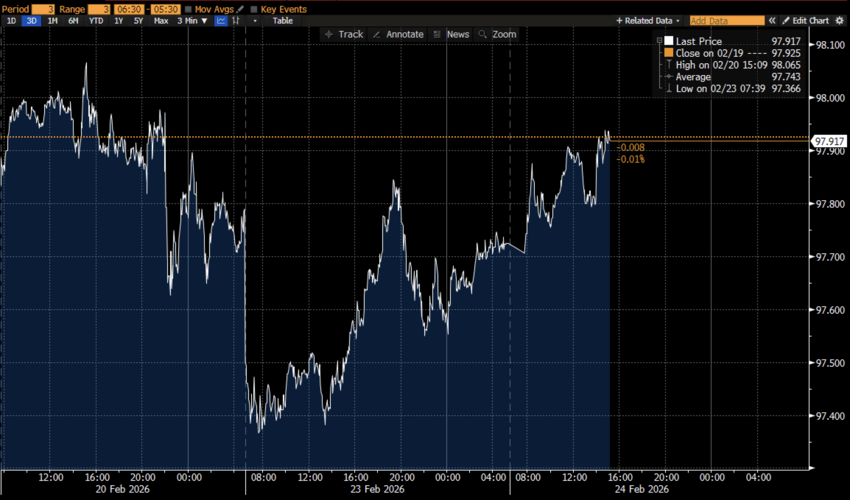Click the Edit Chart button
This screenshot has height=500, width=850.
click(805, 20)
